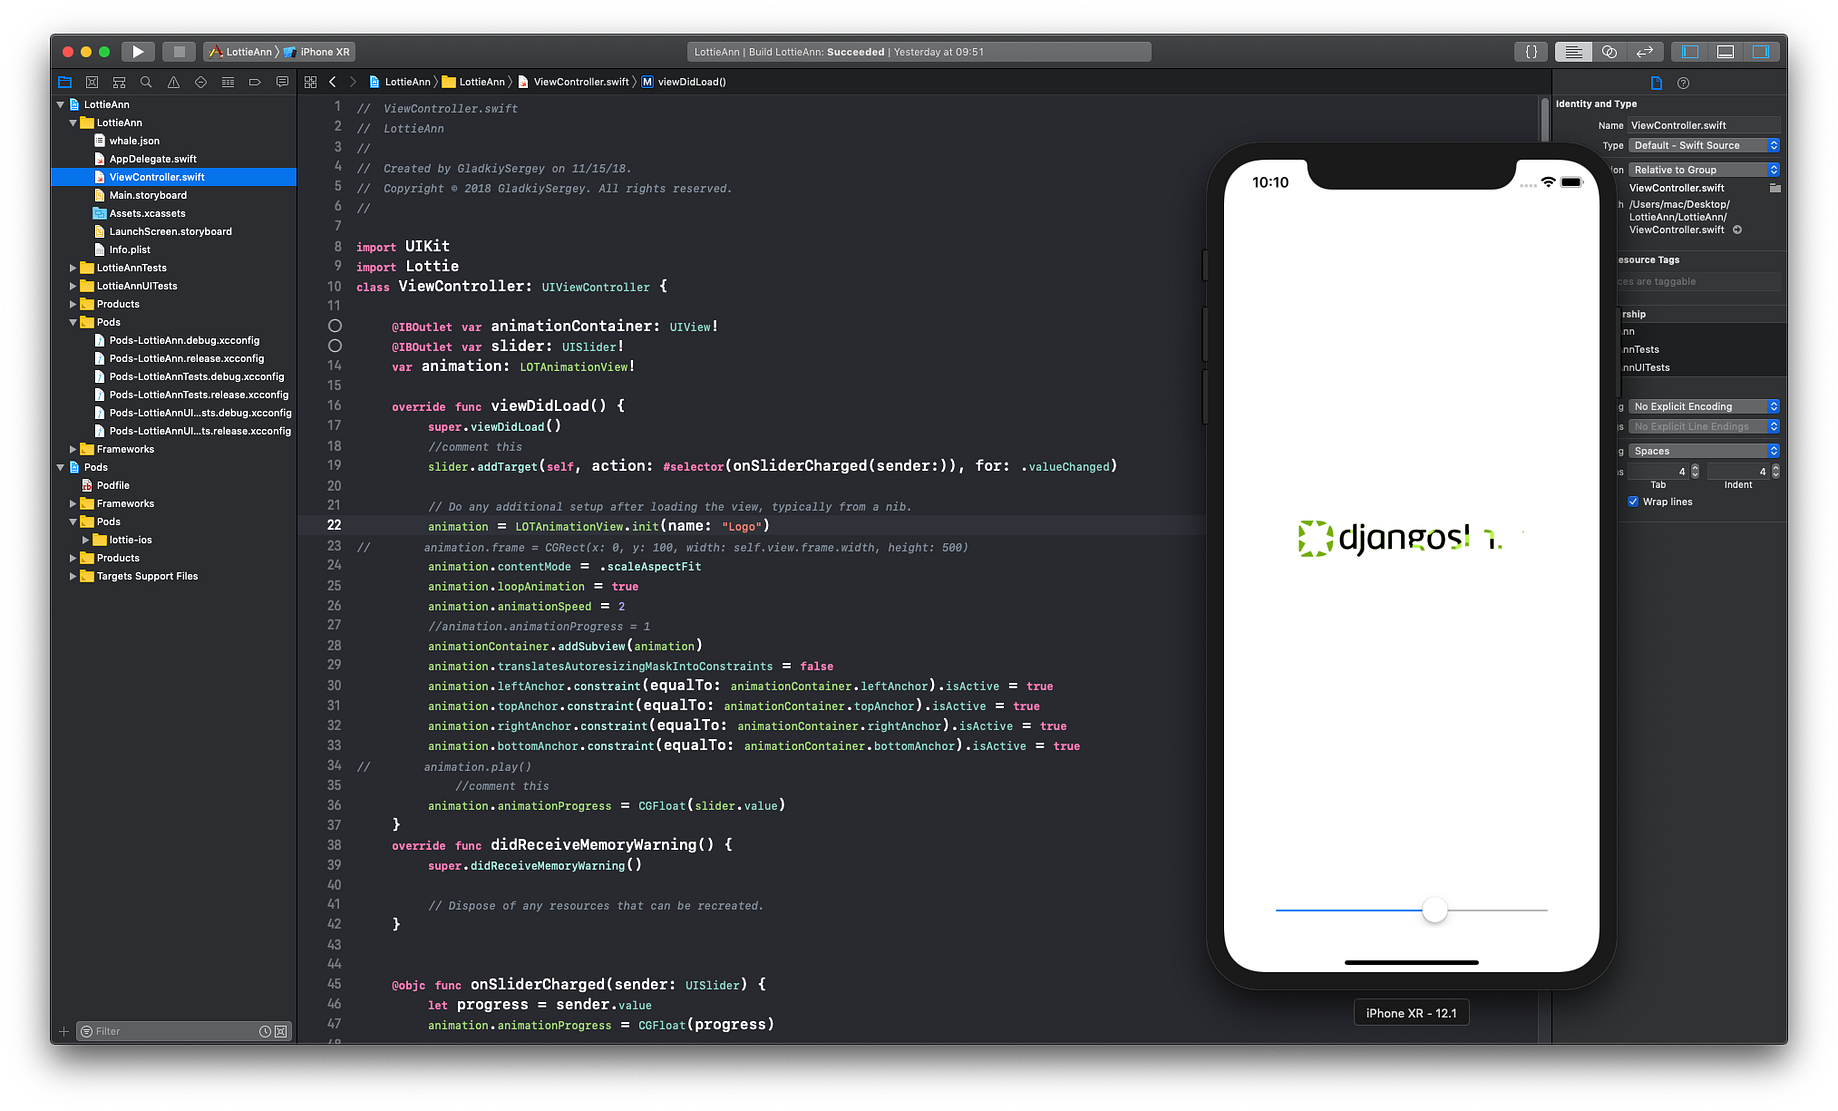Image resolution: width=1838 pixels, height=1111 pixels.
Task: Open the code snippet library icon
Action: point(1531,51)
